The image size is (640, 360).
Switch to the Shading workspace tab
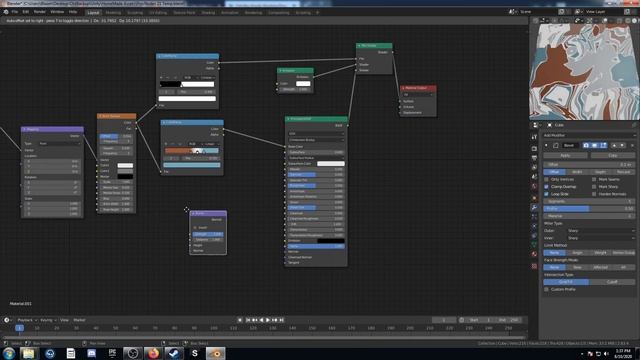(208, 13)
